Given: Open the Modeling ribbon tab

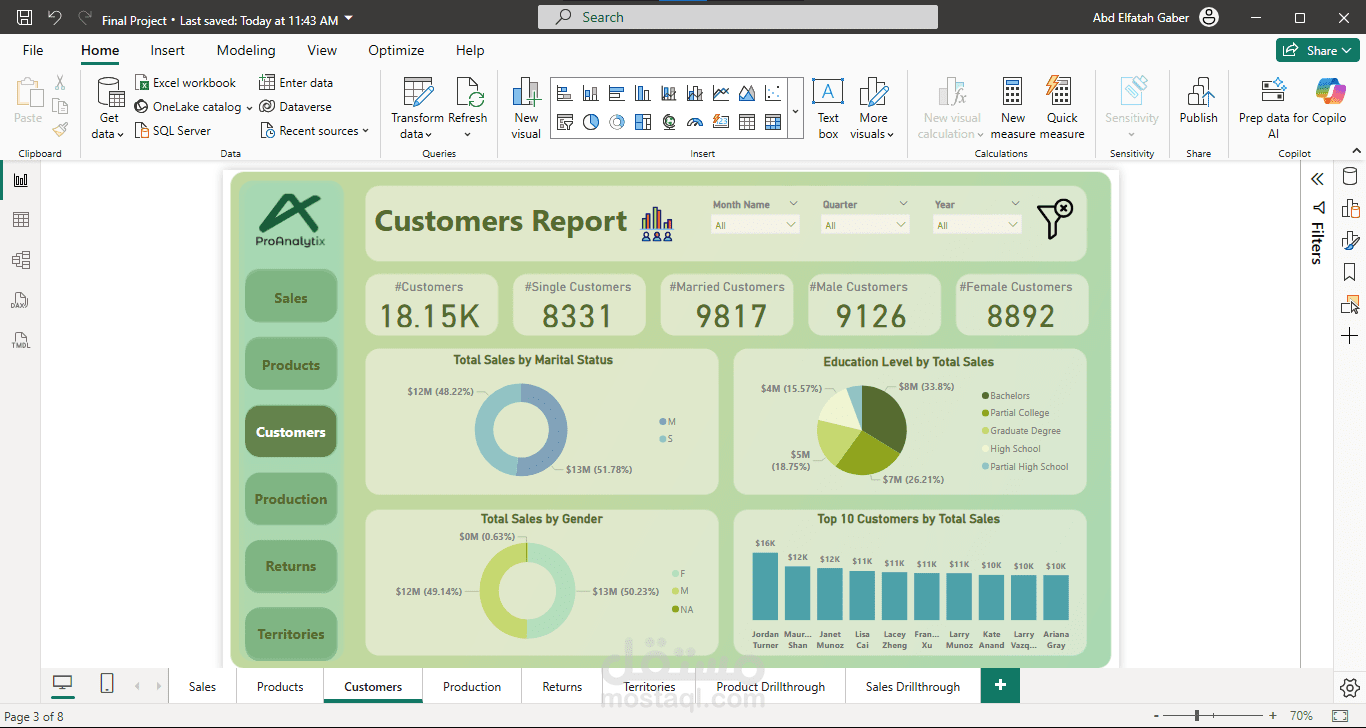Looking at the screenshot, I should click(246, 50).
